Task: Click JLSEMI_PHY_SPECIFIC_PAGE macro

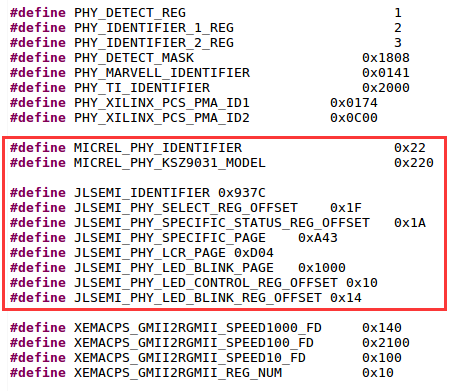Action: point(170,238)
